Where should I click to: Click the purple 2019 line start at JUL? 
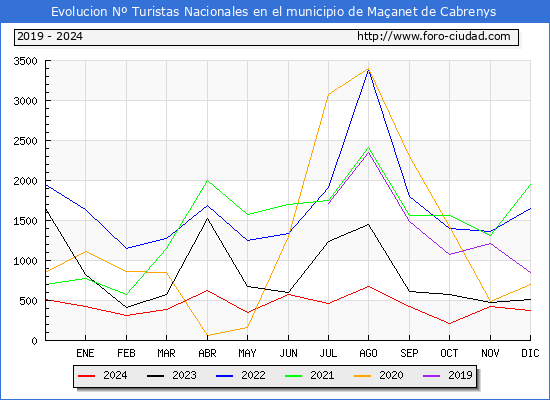click(x=328, y=204)
